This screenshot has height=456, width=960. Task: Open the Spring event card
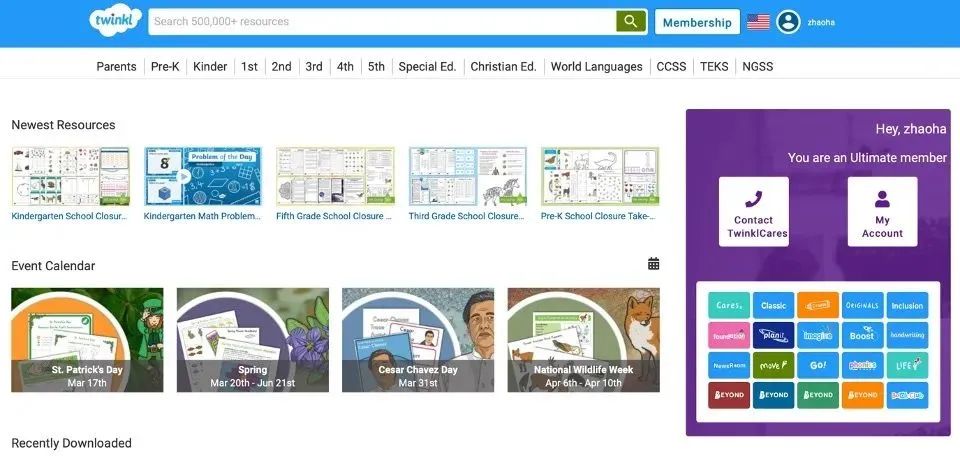tap(253, 340)
